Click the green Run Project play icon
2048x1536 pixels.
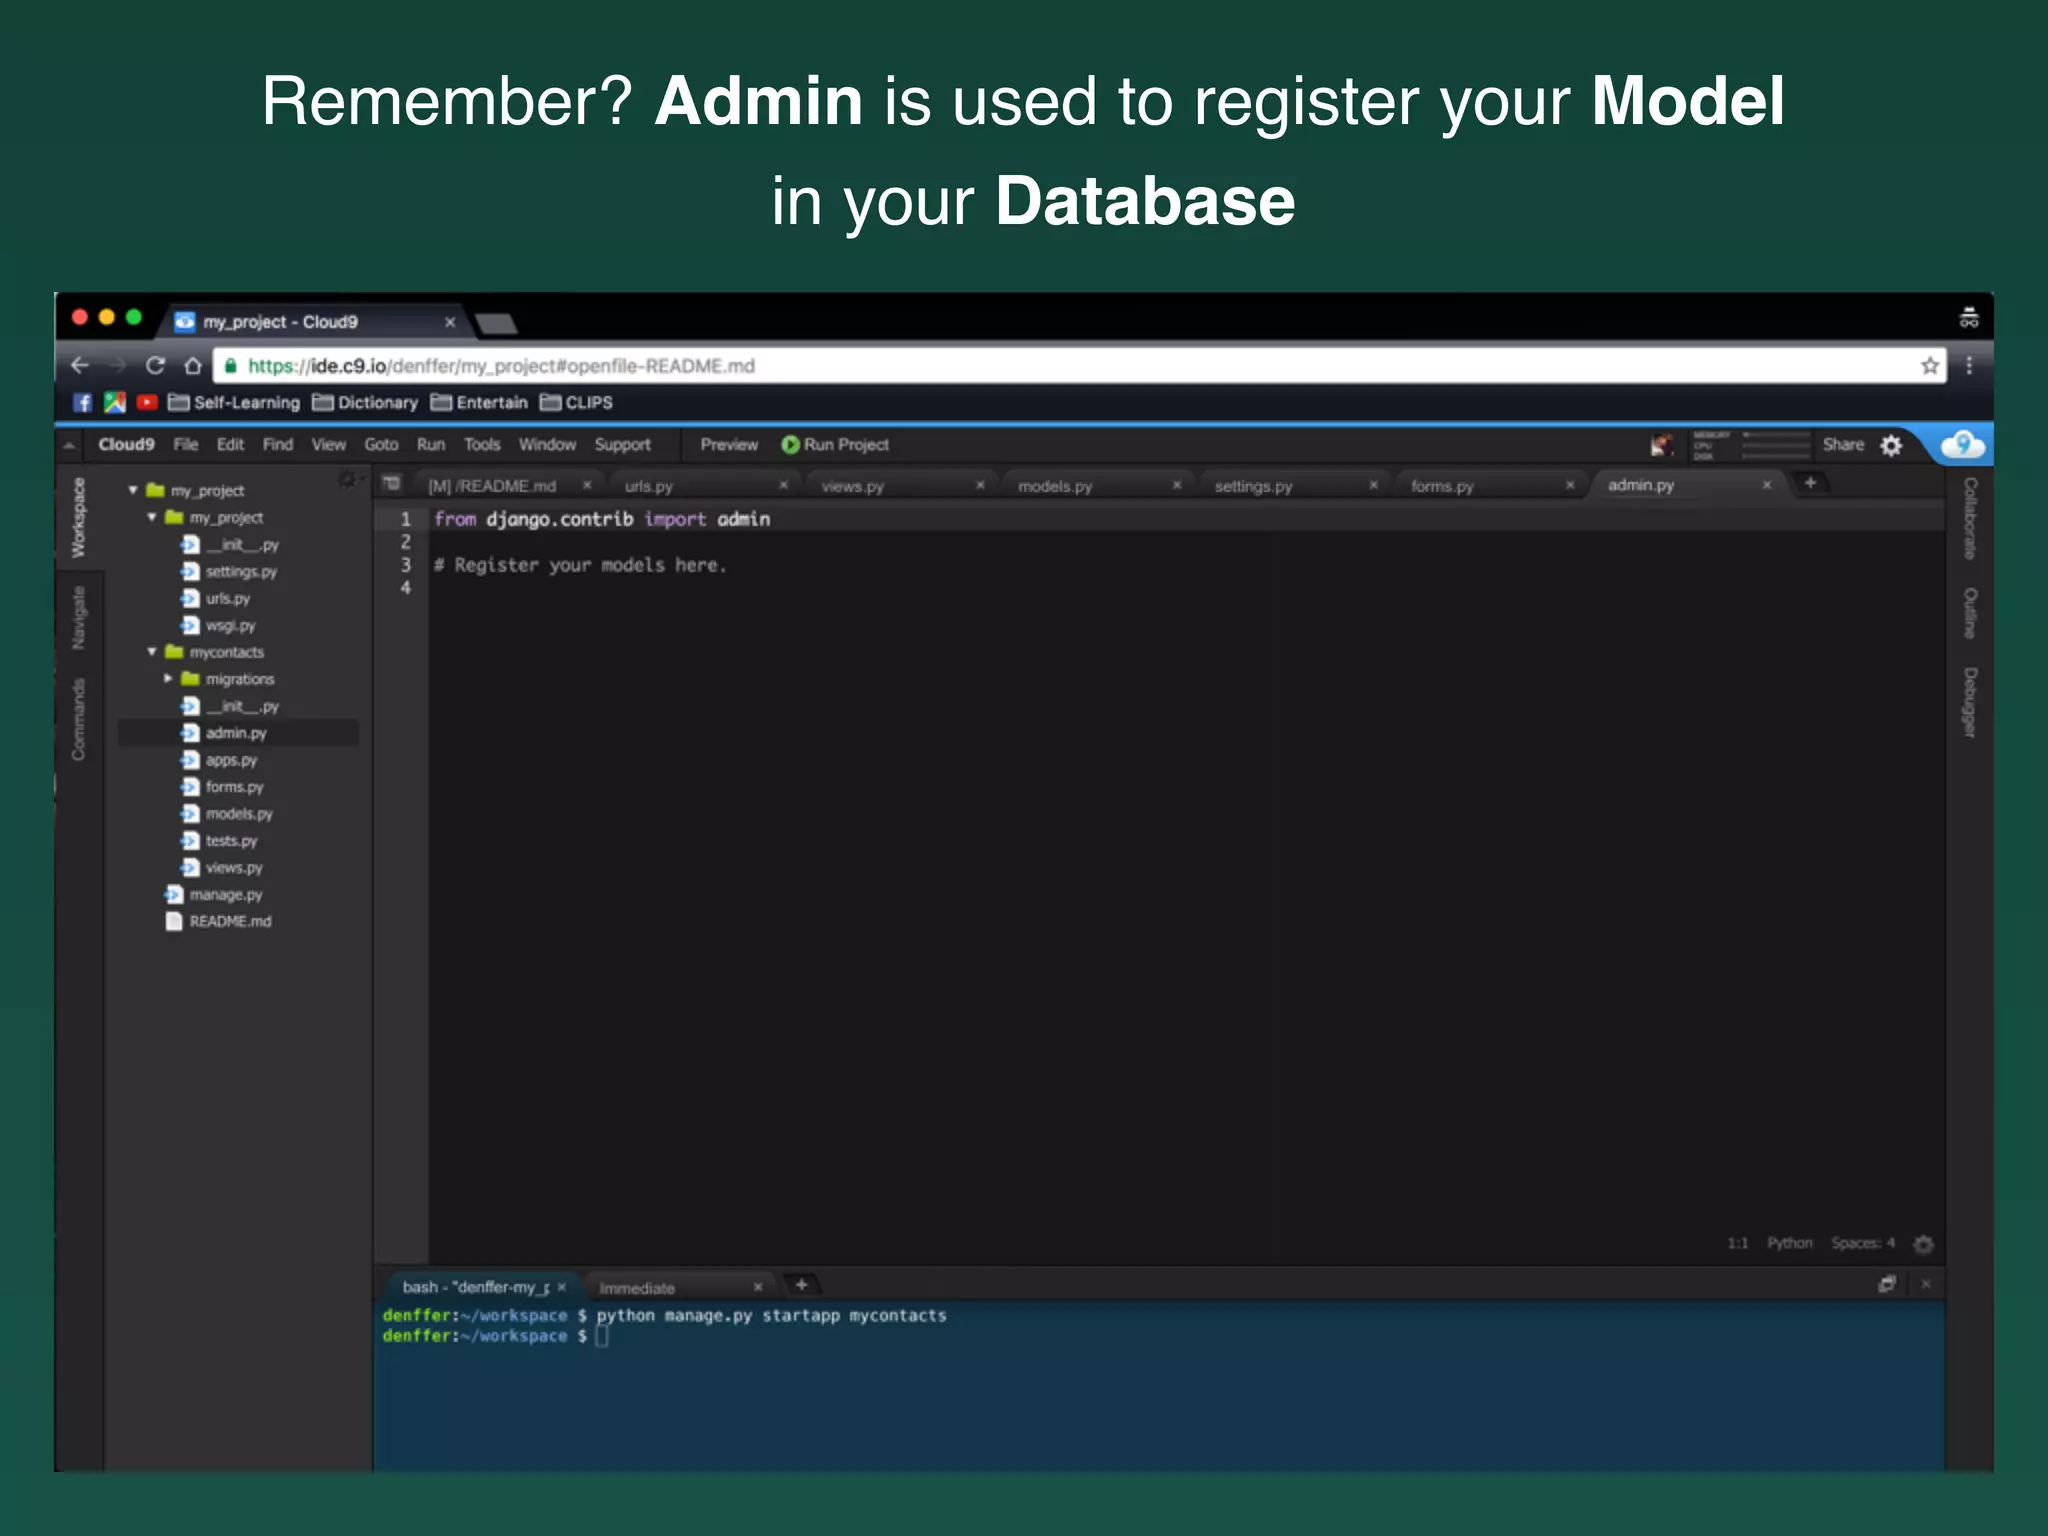click(790, 445)
